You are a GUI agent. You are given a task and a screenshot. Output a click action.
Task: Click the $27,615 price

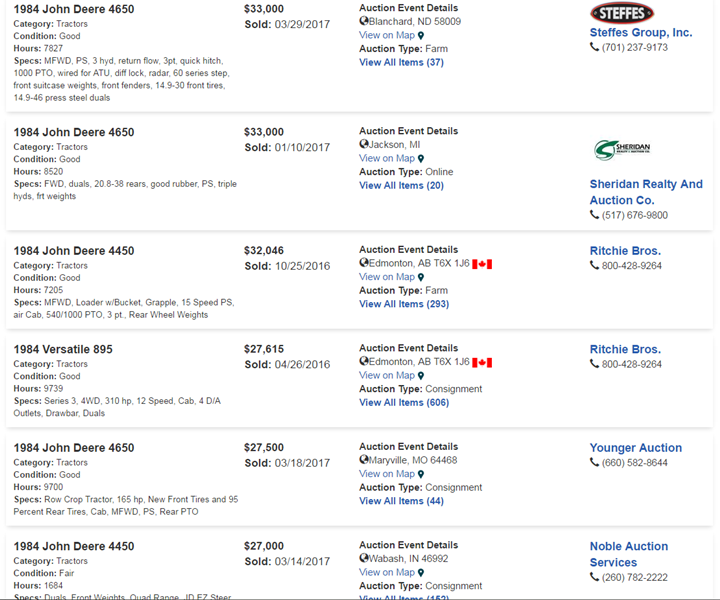(264, 349)
